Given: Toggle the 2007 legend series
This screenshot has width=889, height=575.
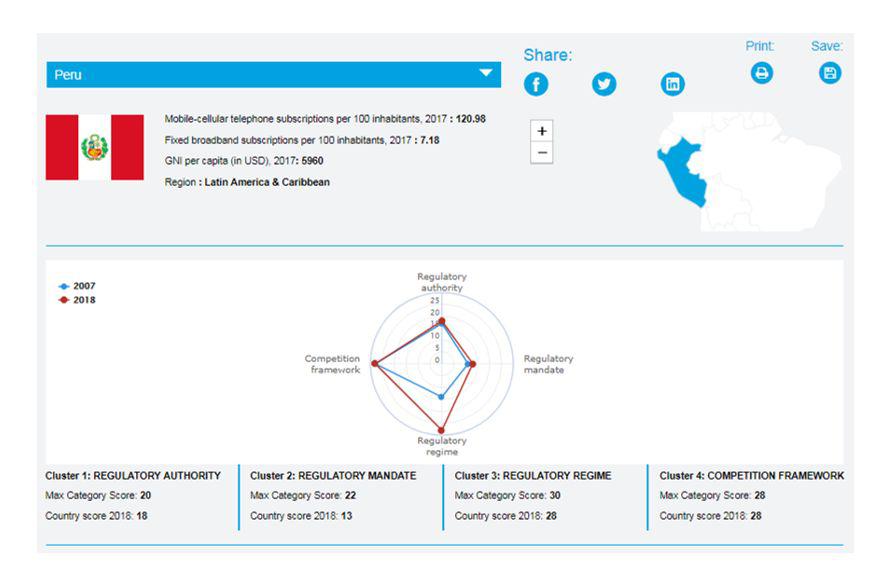Looking at the screenshot, I should [78, 286].
